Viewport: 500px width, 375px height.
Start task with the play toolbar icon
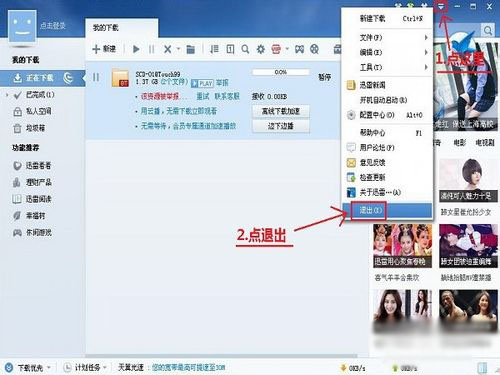point(136,49)
